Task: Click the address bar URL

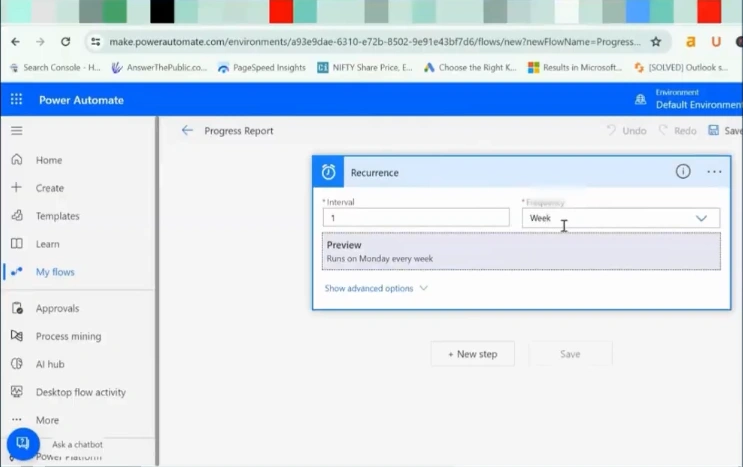Action: [374, 42]
